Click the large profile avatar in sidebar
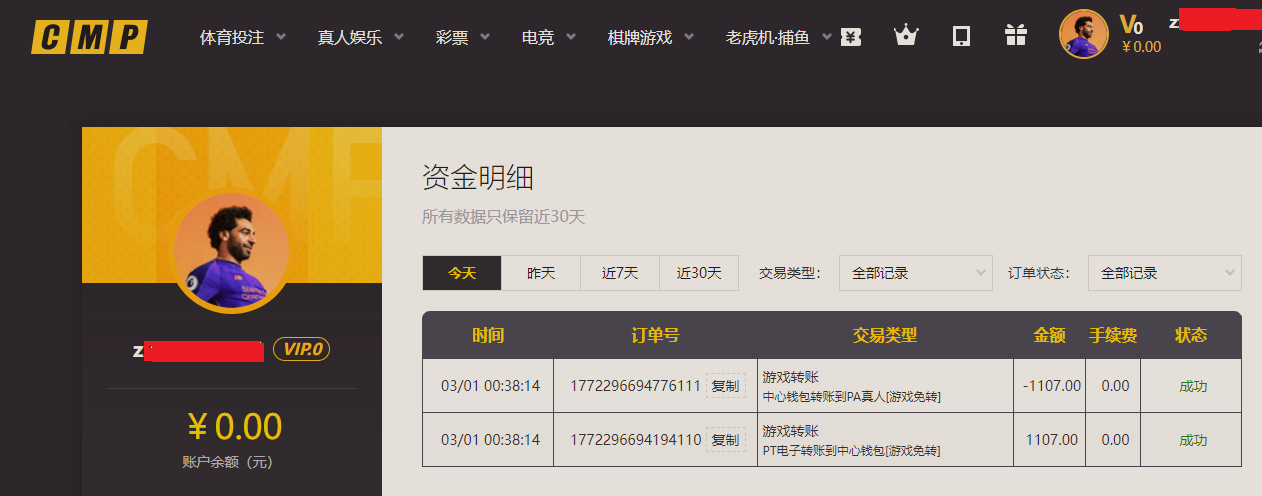1262x496 pixels. click(x=231, y=252)
